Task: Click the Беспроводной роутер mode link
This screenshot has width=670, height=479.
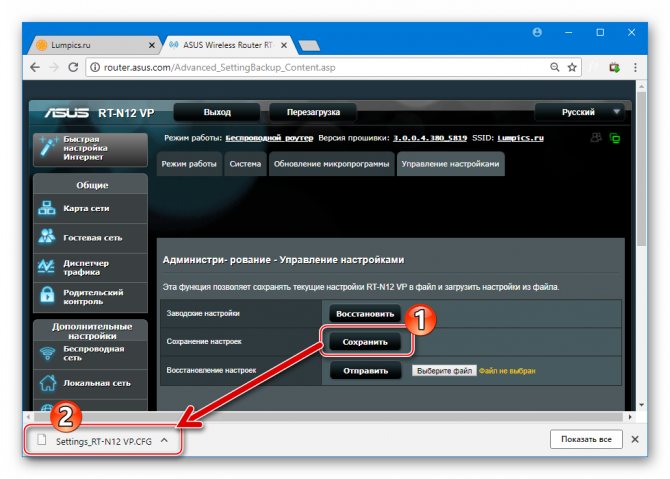Action: (269, 138)
